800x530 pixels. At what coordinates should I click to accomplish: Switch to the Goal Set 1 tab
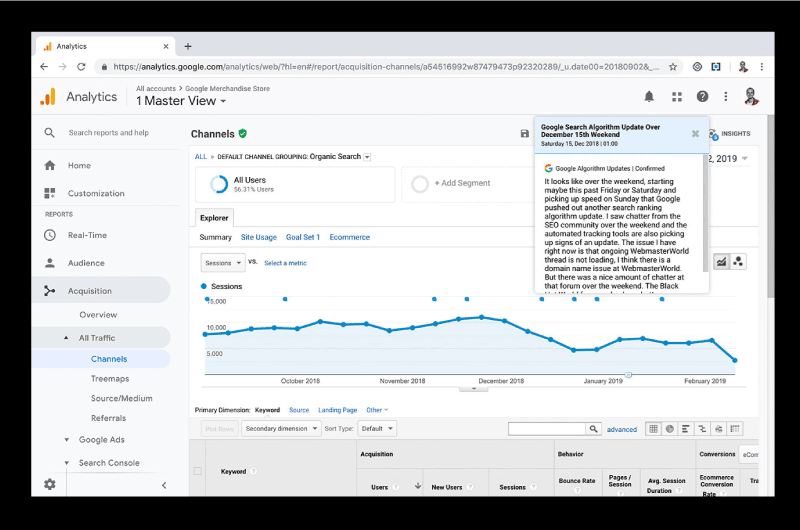tap(303, 237)
